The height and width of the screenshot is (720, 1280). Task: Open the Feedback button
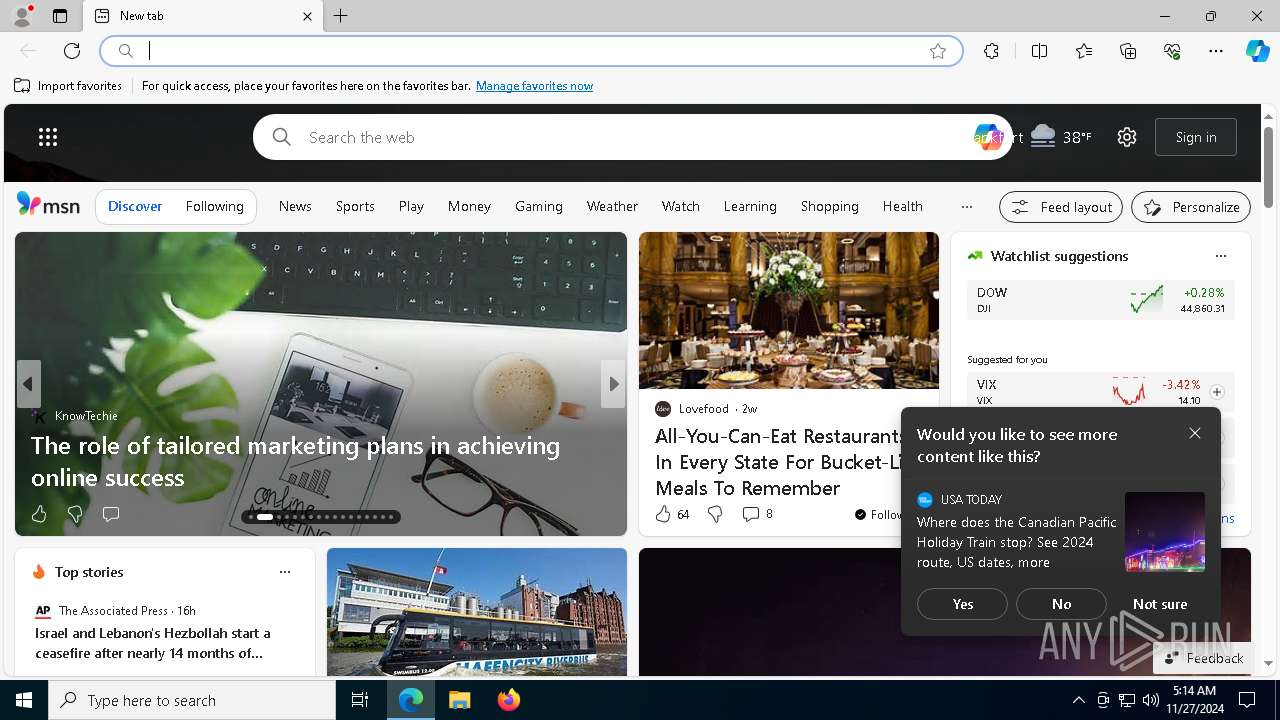[1204, 658]
